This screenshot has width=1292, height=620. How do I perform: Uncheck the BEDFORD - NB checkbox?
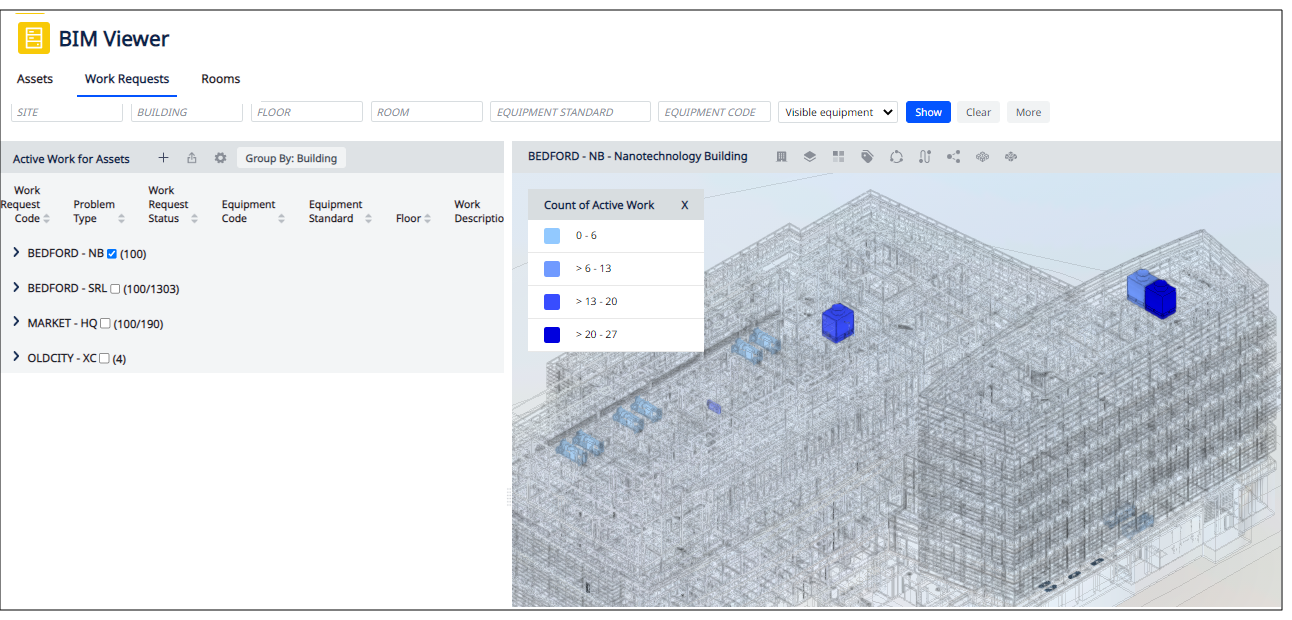pos(112,254)
